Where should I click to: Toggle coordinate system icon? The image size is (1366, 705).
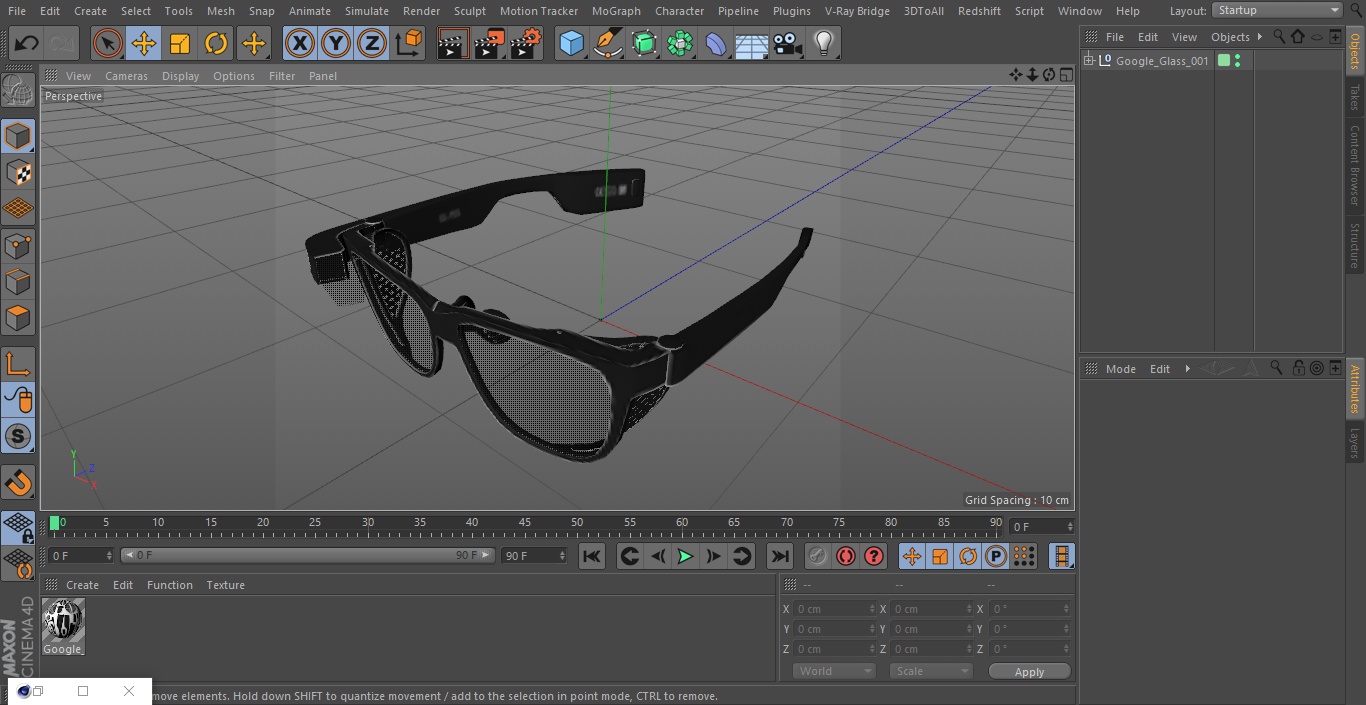tap(409, 43)
